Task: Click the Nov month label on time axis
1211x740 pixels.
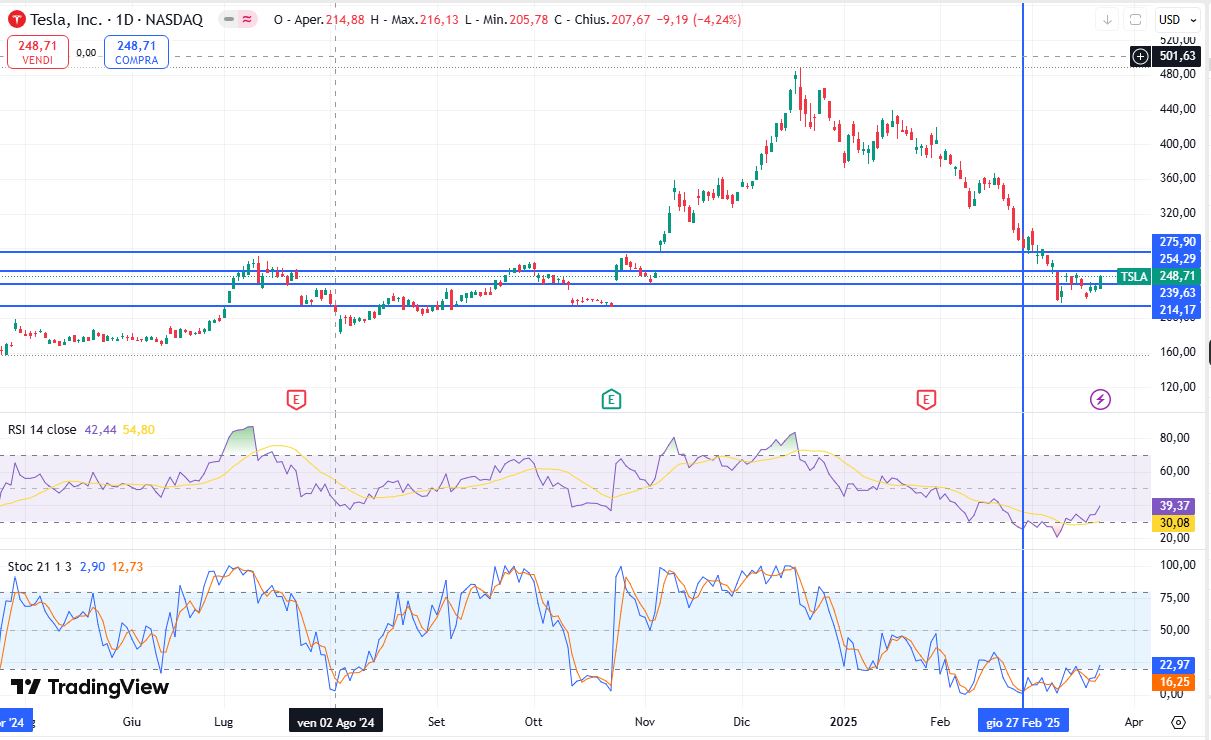Action: tap(645, 721)
